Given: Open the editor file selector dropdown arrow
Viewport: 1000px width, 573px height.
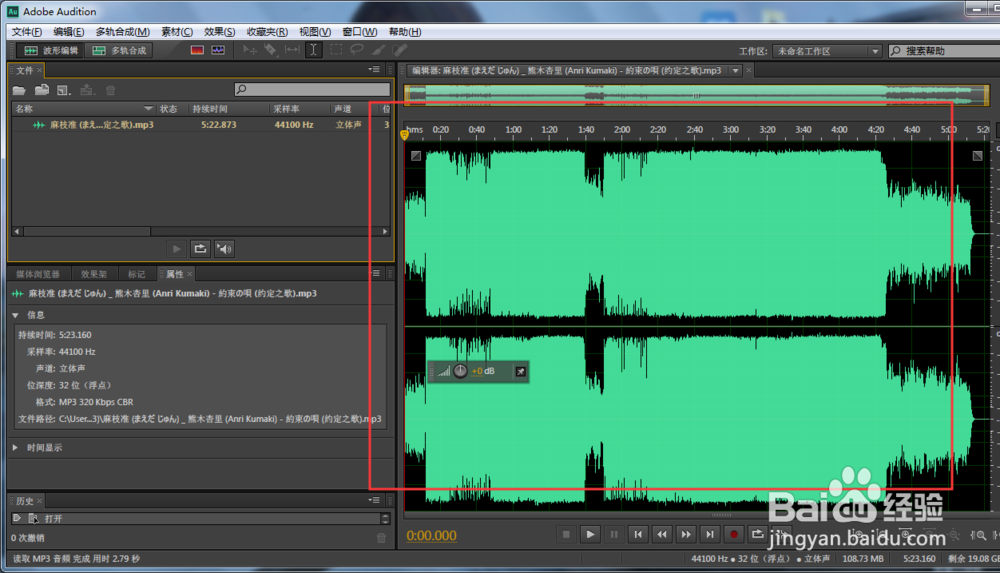Looking at the screenshot, I should [x=735, y=71].
